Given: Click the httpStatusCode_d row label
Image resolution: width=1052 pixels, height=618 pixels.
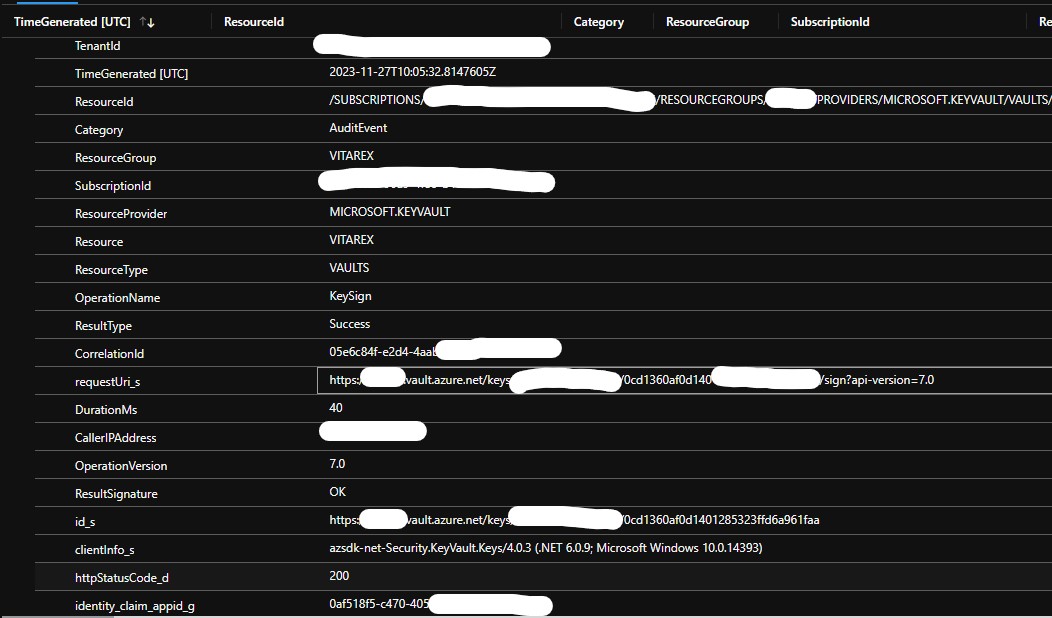Looking at the screenshot, I should pyautogui.click(x=121, y=578).
